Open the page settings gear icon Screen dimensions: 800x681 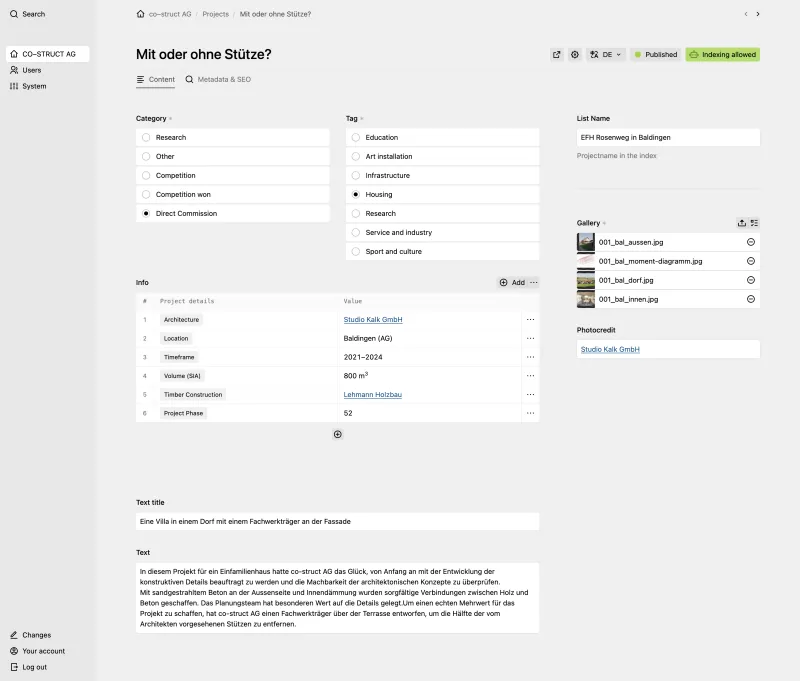[x=576, y=55]
